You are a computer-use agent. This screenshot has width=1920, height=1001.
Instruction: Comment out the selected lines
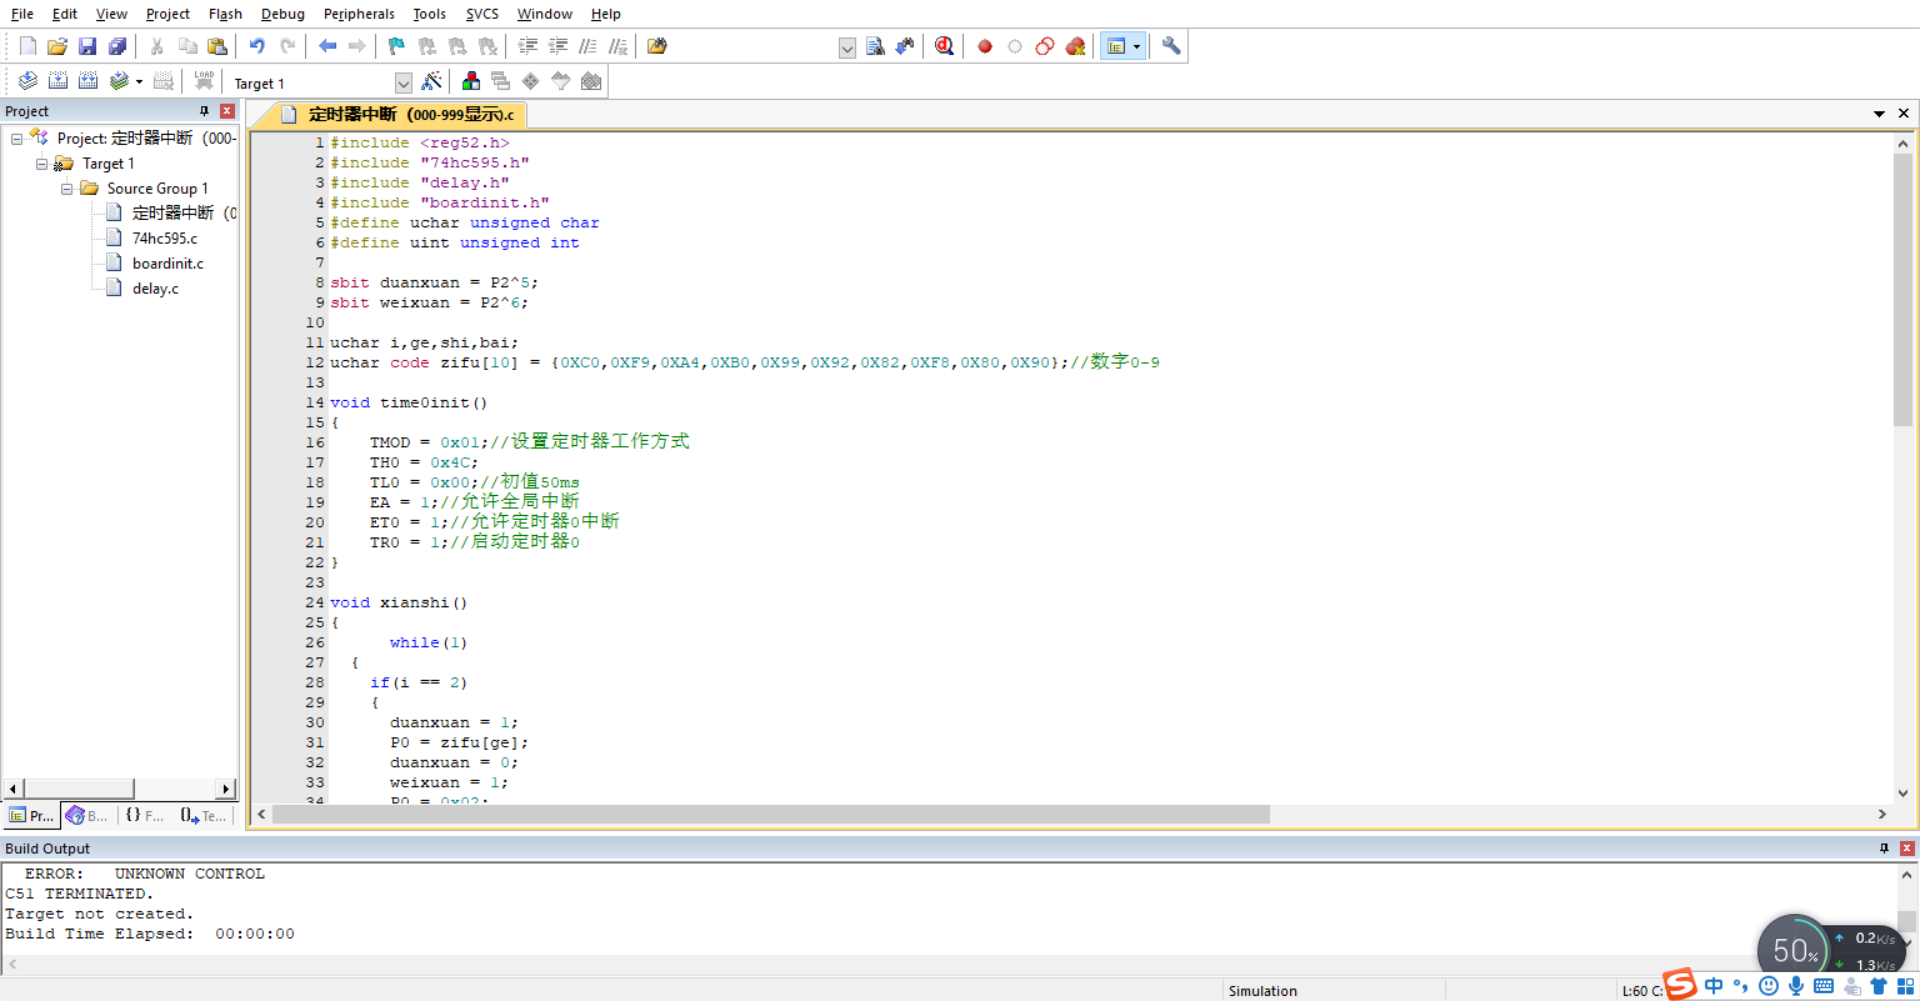click(x=588, y=46)
